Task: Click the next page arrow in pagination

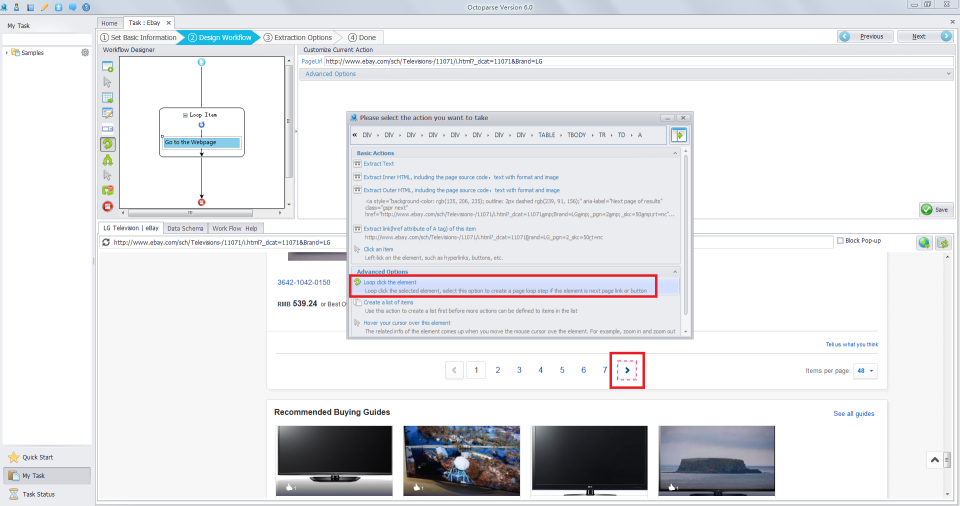Action: coord(627,370)
